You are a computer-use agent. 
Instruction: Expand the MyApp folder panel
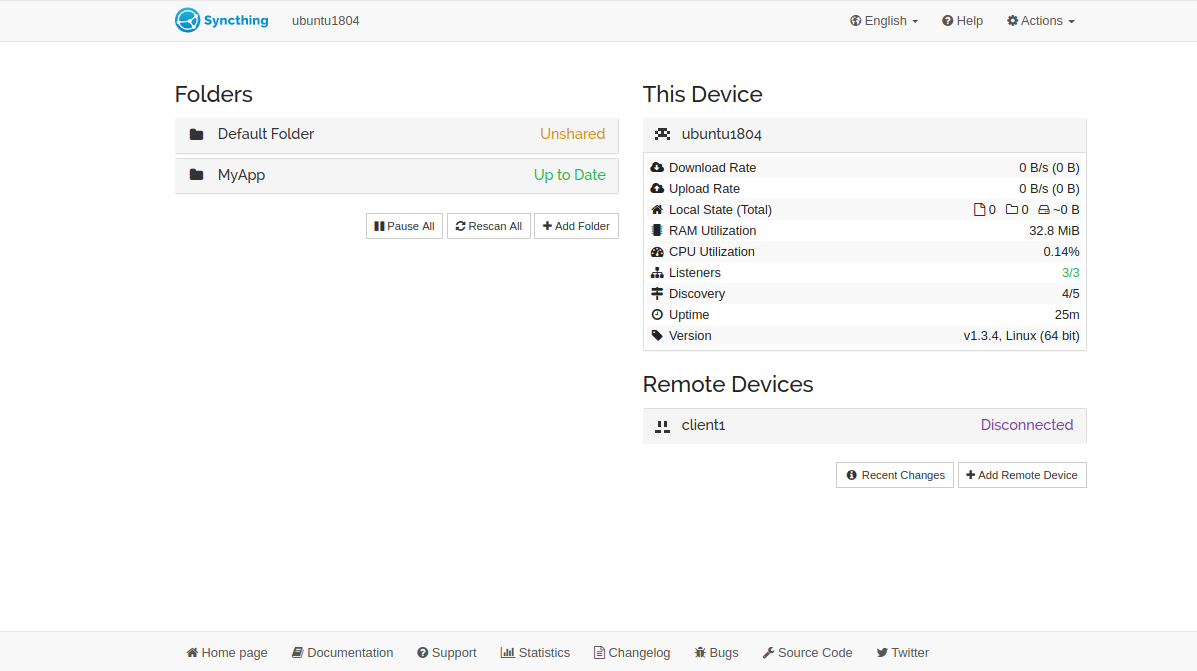[397, 176]
